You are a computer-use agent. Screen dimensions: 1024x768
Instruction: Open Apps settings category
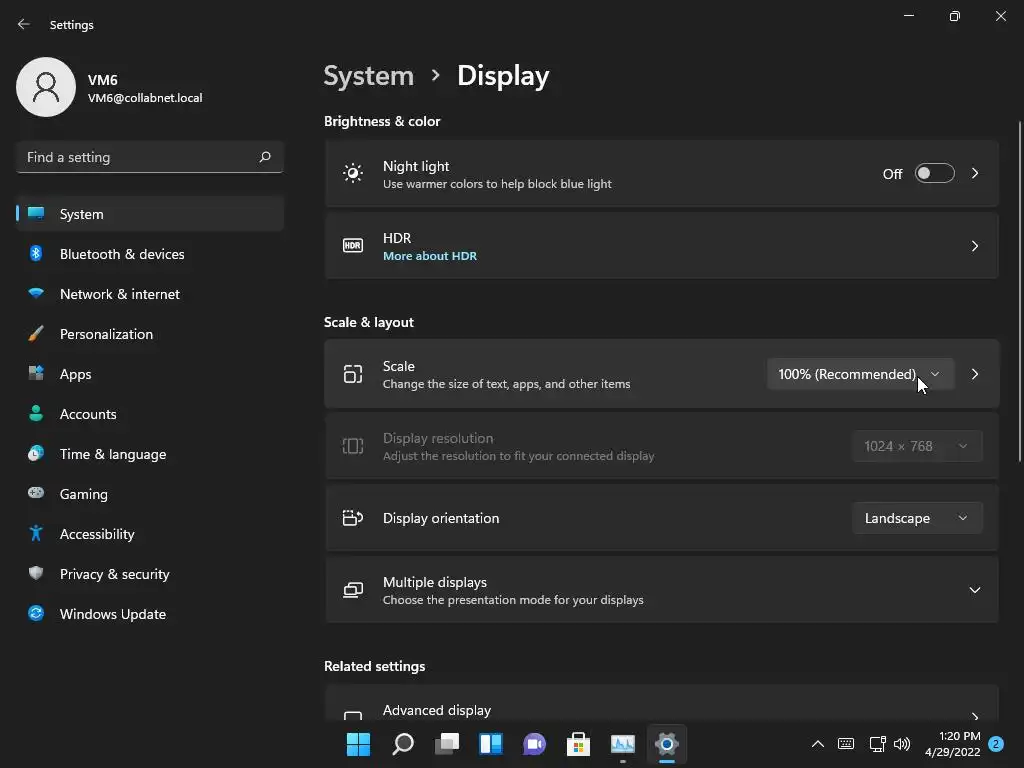(150, 374)
